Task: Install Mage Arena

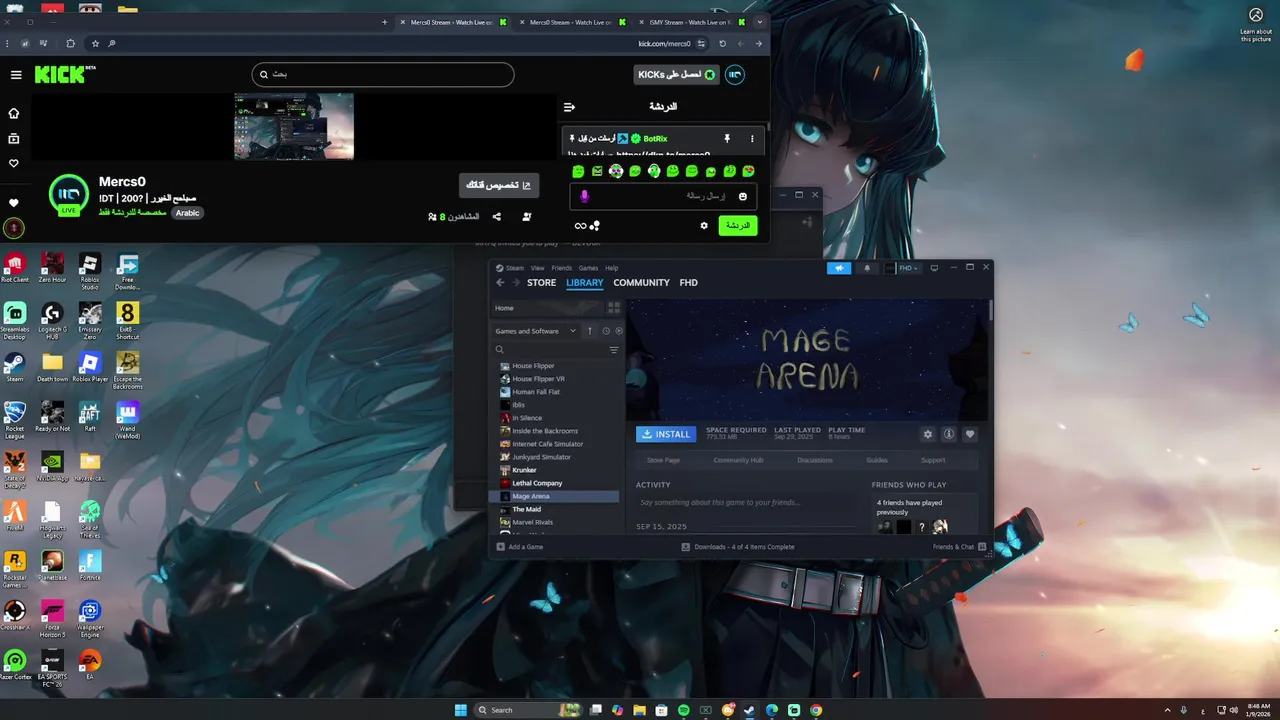Action: pyautogui.click(x=665, y=434)
